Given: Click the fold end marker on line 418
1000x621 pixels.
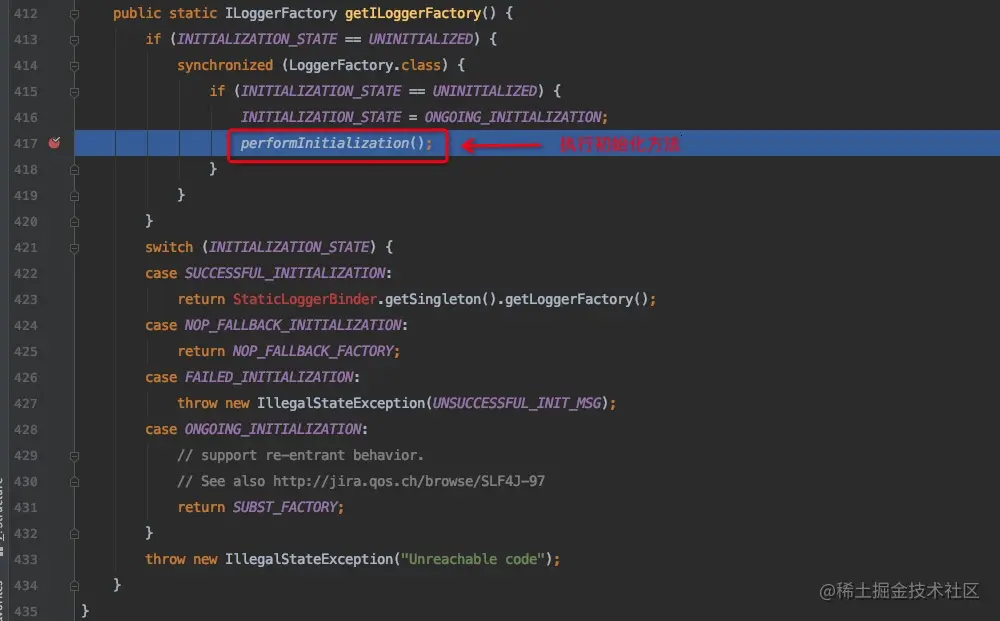Looking at the screenshot, I should point(75,170).
